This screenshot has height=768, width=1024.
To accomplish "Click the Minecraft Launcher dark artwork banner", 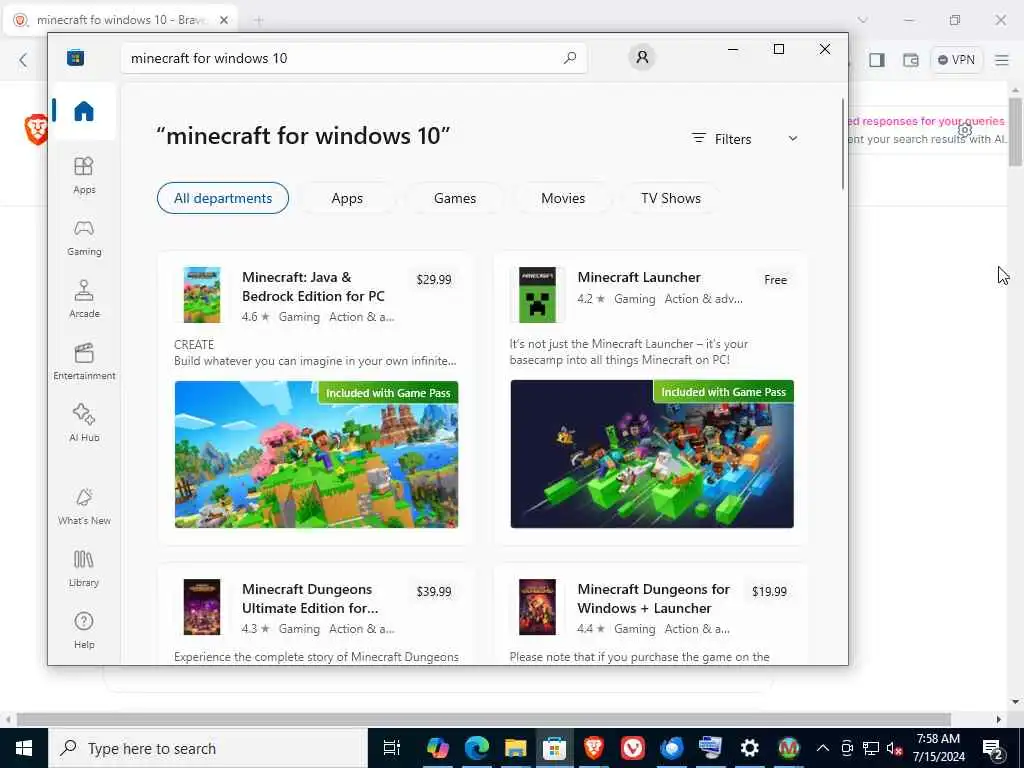I will pos(652,454).
